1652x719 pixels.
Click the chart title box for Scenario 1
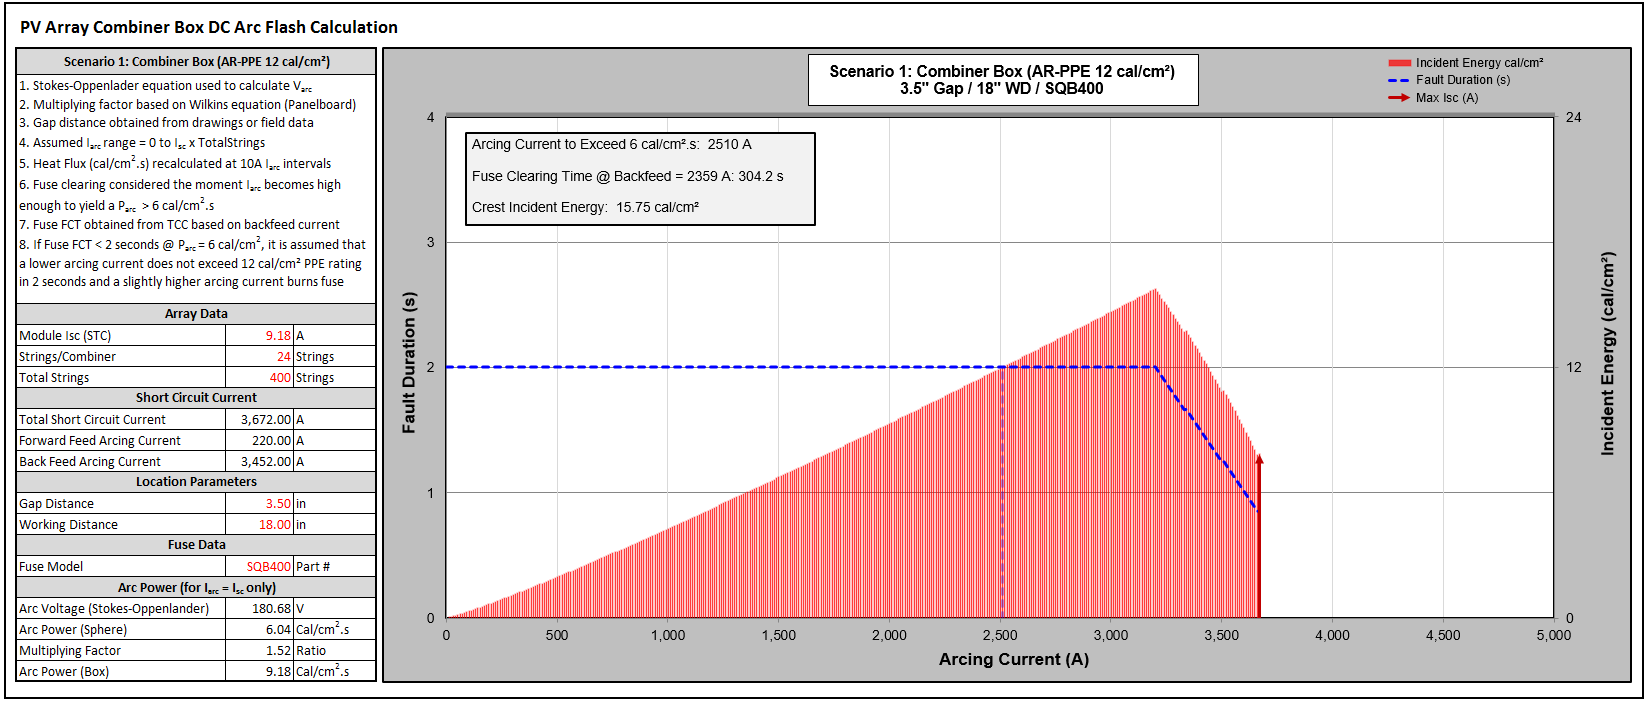[1002, 80]
